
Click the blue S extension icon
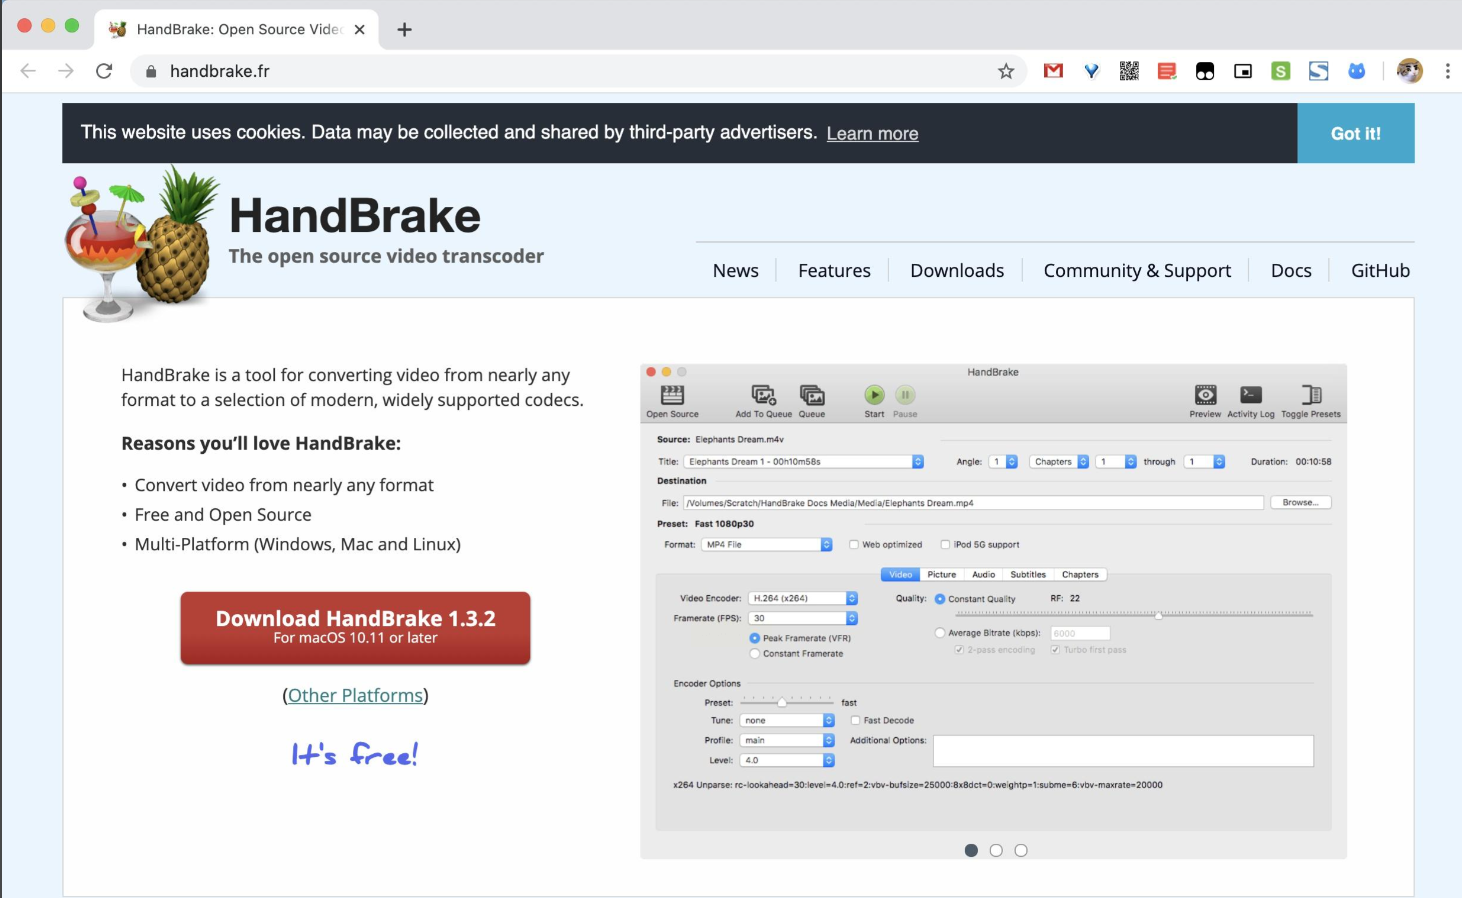click(1319, 71)
